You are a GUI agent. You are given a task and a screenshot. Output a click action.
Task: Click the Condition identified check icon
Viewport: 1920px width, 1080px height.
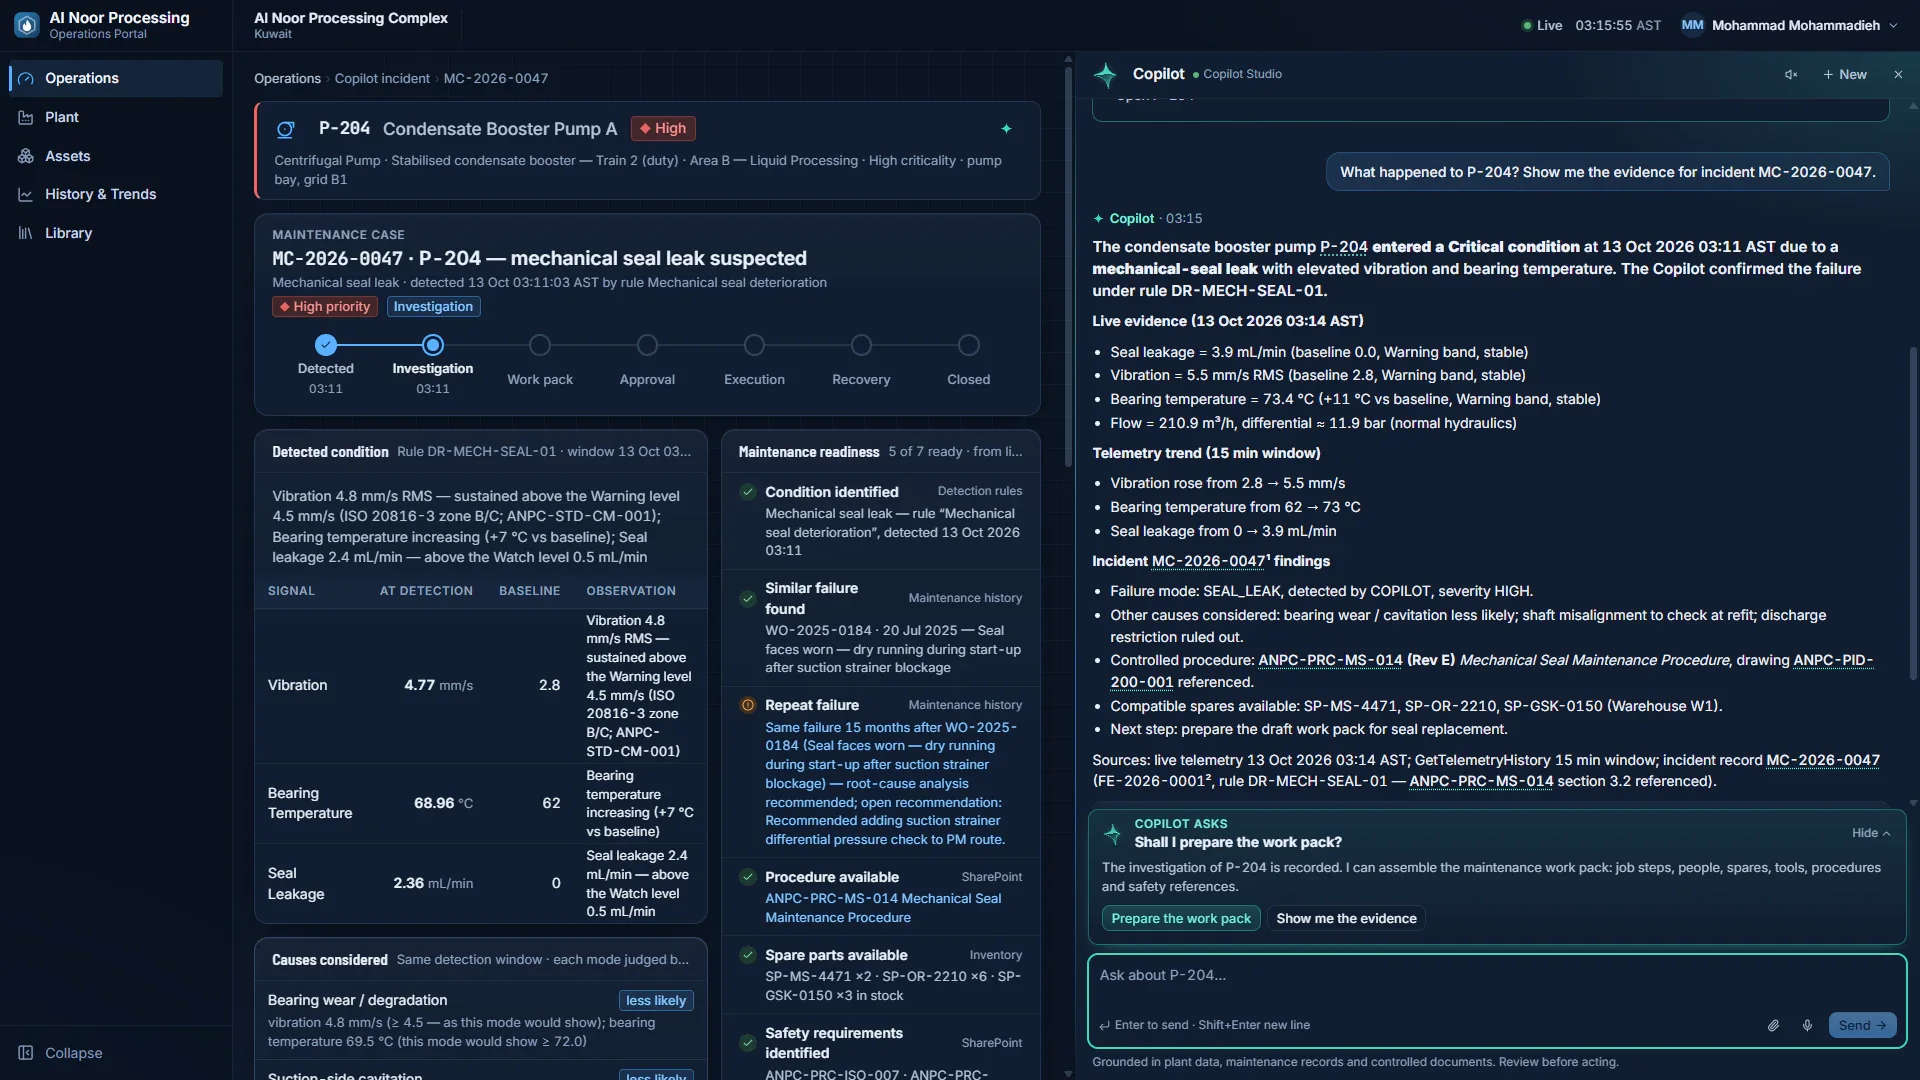747,491
